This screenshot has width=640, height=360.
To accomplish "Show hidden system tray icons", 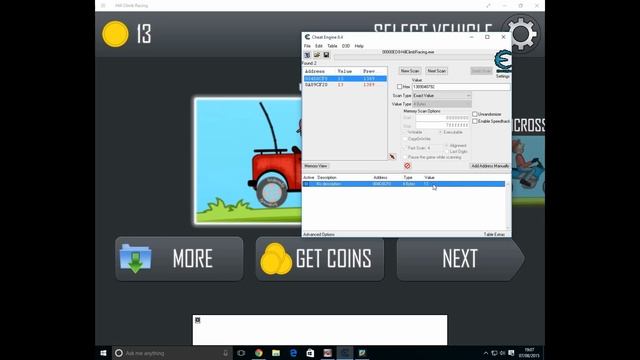I will (486, 353).
